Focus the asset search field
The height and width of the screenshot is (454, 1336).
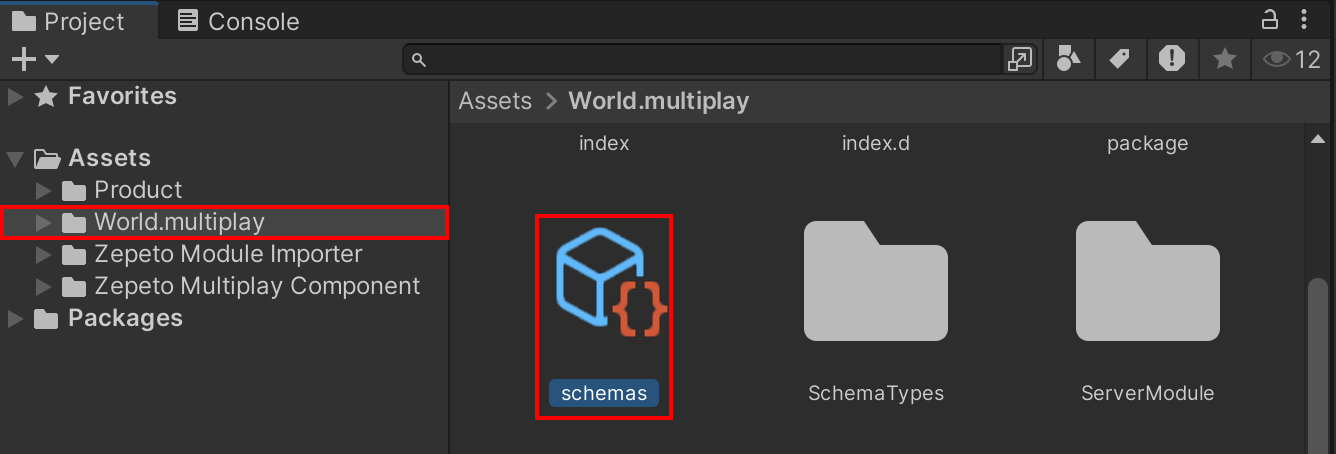pos(702,59)
